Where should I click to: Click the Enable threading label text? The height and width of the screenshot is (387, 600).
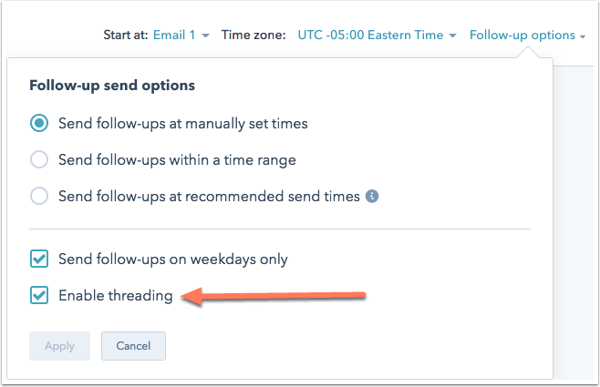tap(116, 296)
